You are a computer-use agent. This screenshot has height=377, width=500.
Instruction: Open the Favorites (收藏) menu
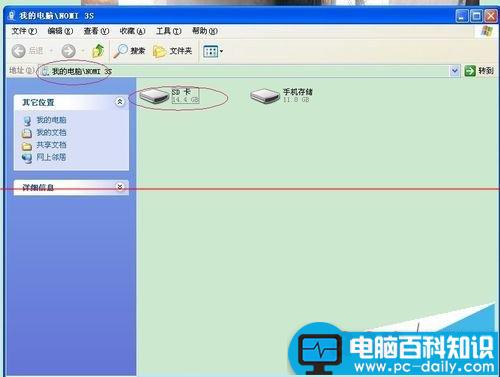[x=132, y=31]
